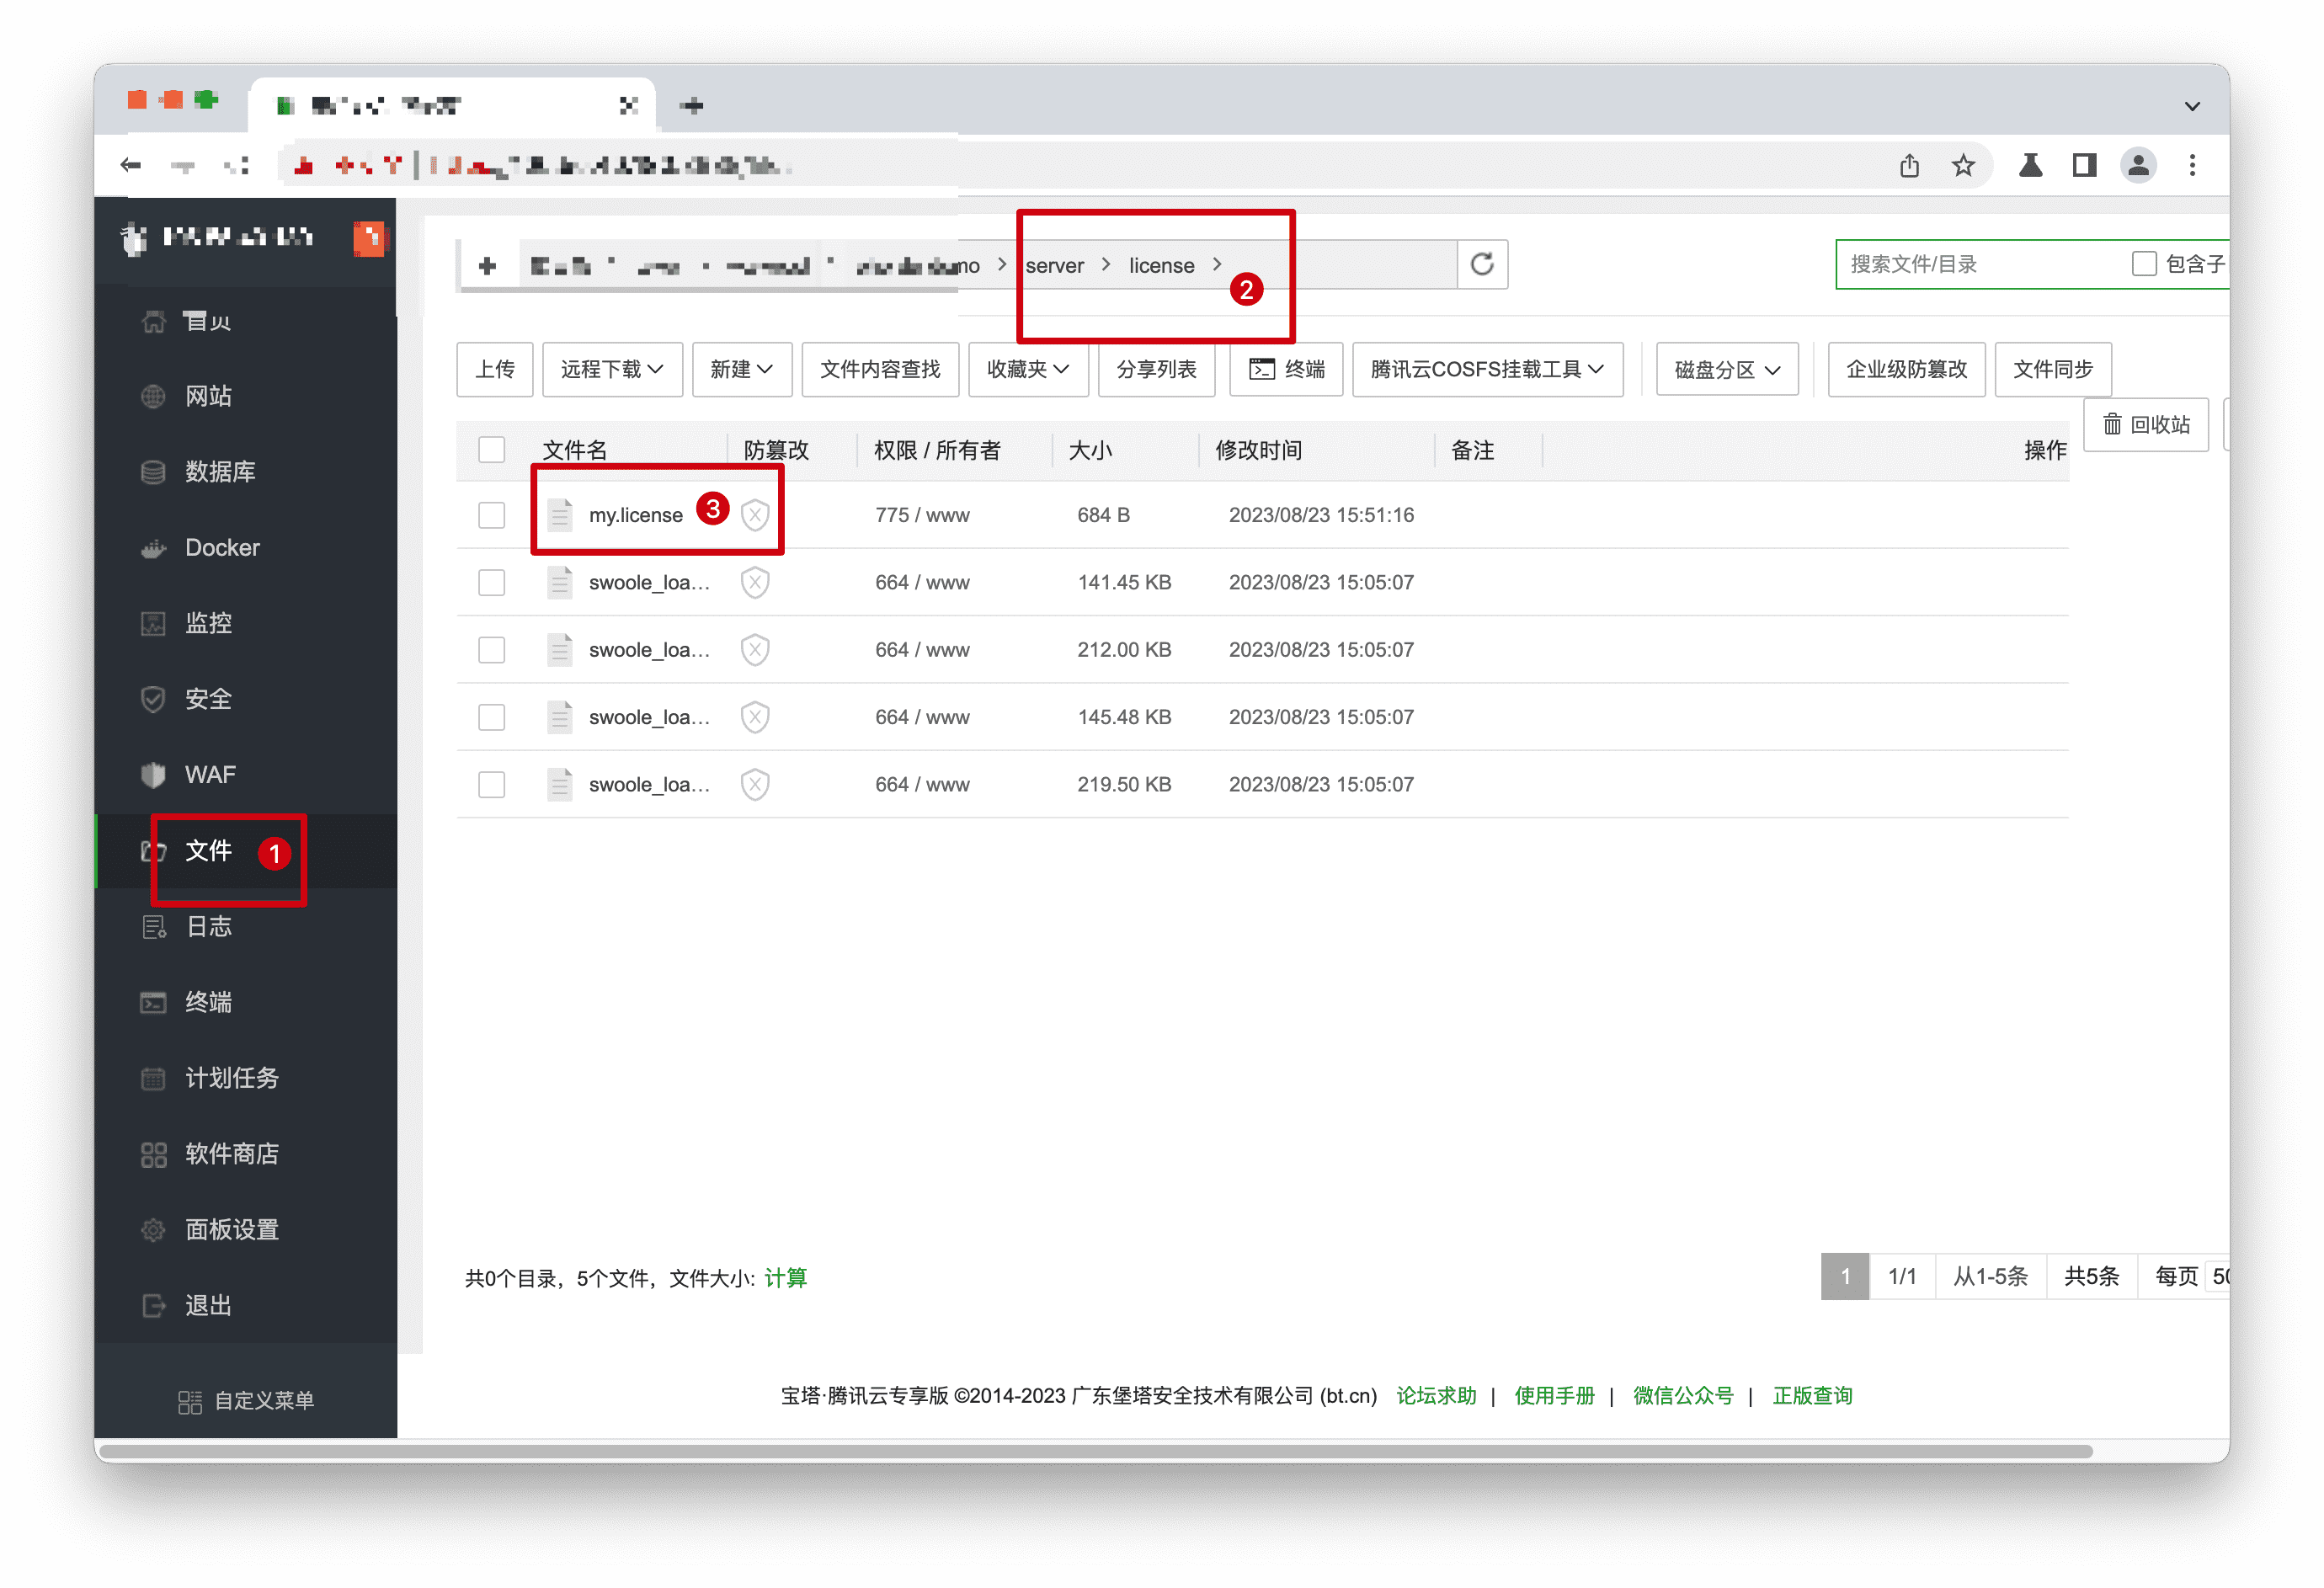Image resolution: width=2324 pixels, height=1588 pixels.
Task: Refresh the file list with the reload icon
Action: click(1481, 264)
